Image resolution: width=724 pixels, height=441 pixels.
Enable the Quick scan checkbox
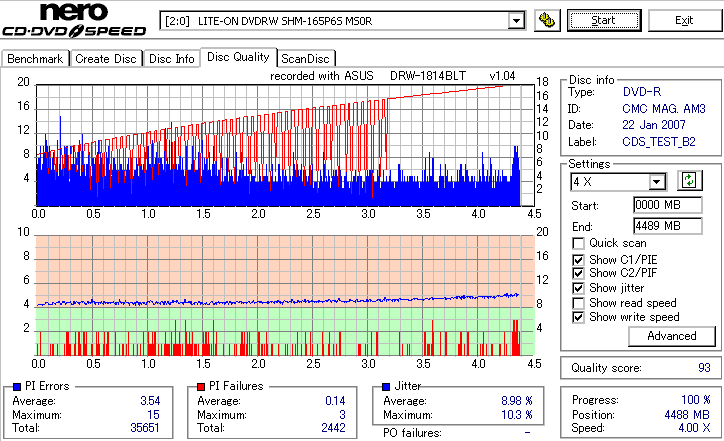[x=578, y=243]
